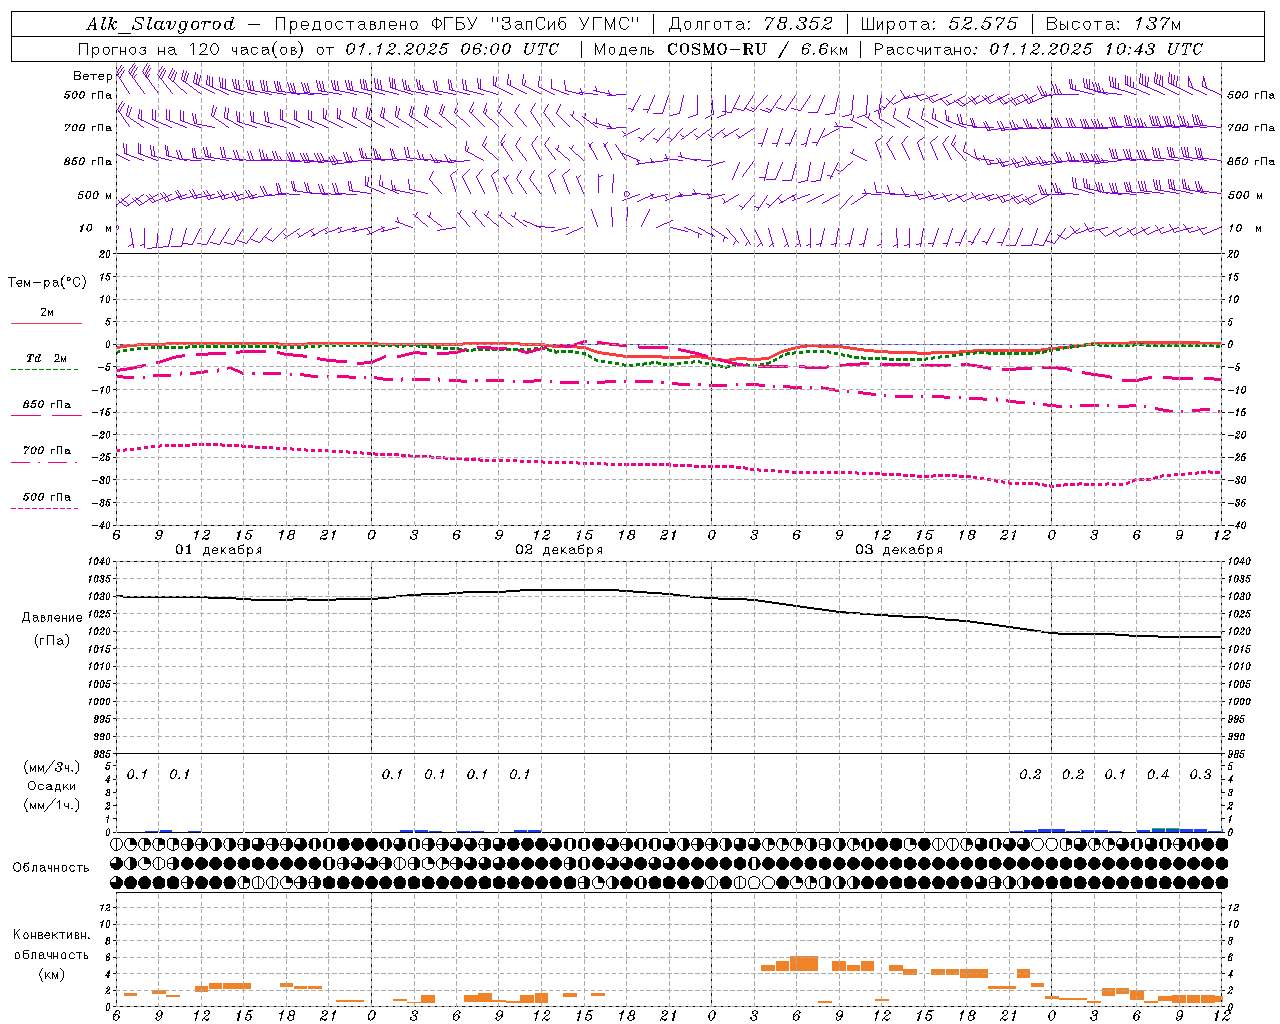1280x1024 pixels.
Task: Click the 500 гПа temperature legend entry
Action: click(47, 497)
